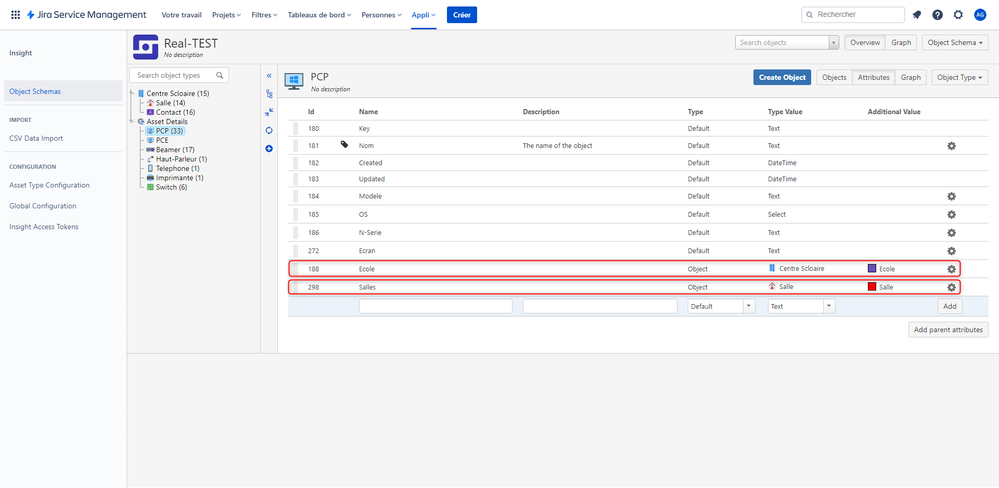
Task: Open the gear settings for the Ecran attribute
Action: coord(951,251)
